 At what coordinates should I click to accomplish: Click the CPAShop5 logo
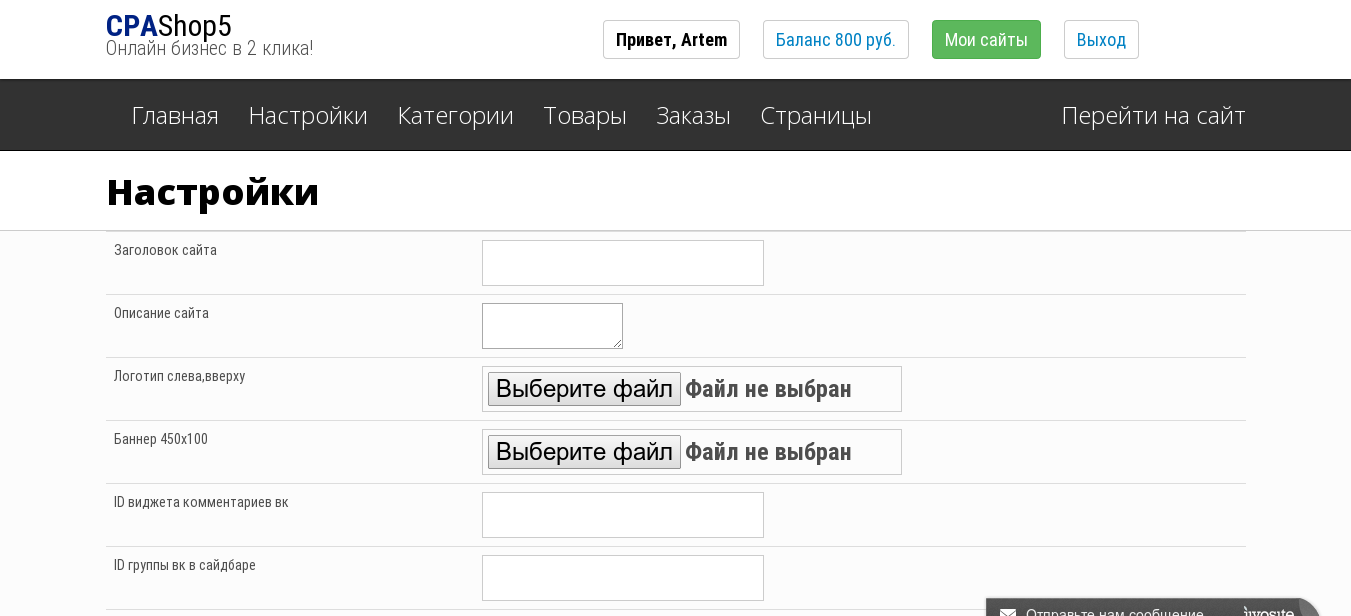(x=169, y=27)
